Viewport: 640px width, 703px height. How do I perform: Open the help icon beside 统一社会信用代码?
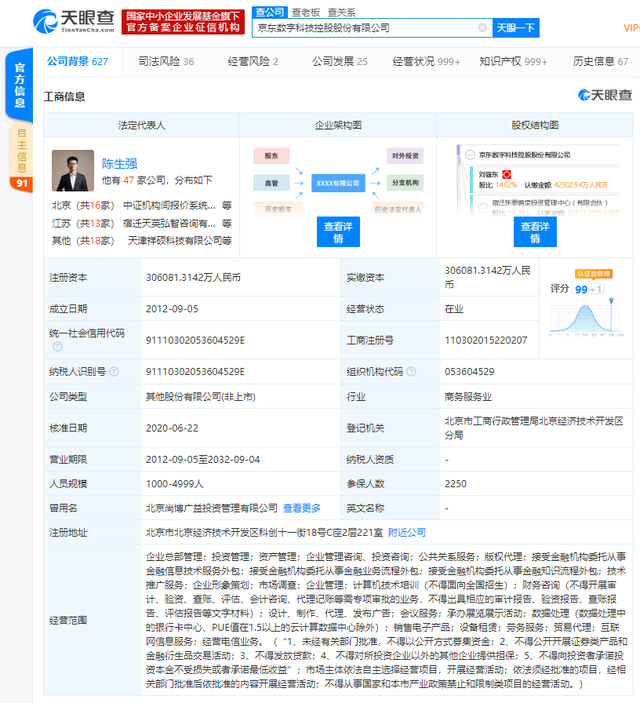(x=57, y=347)
